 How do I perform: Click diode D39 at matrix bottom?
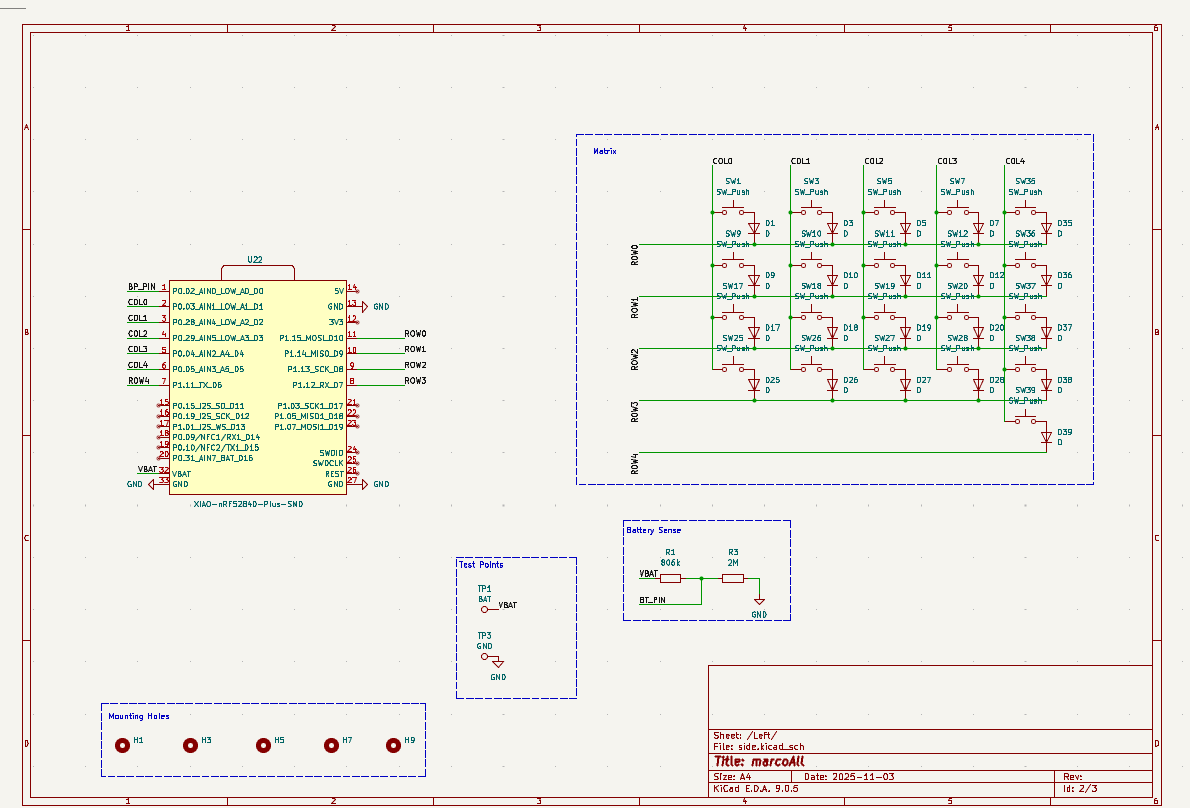click(x=1046, y=437)
